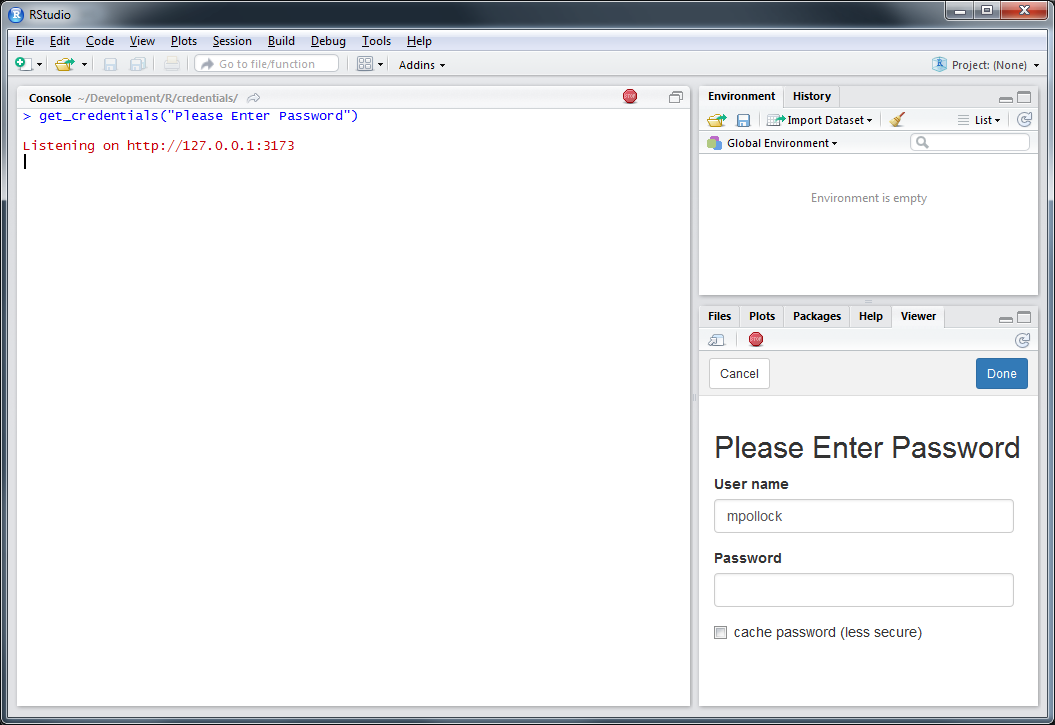Click the Cancel button
The height and width of the screenshot is (725, 1055).
click(x=739, y=374)
